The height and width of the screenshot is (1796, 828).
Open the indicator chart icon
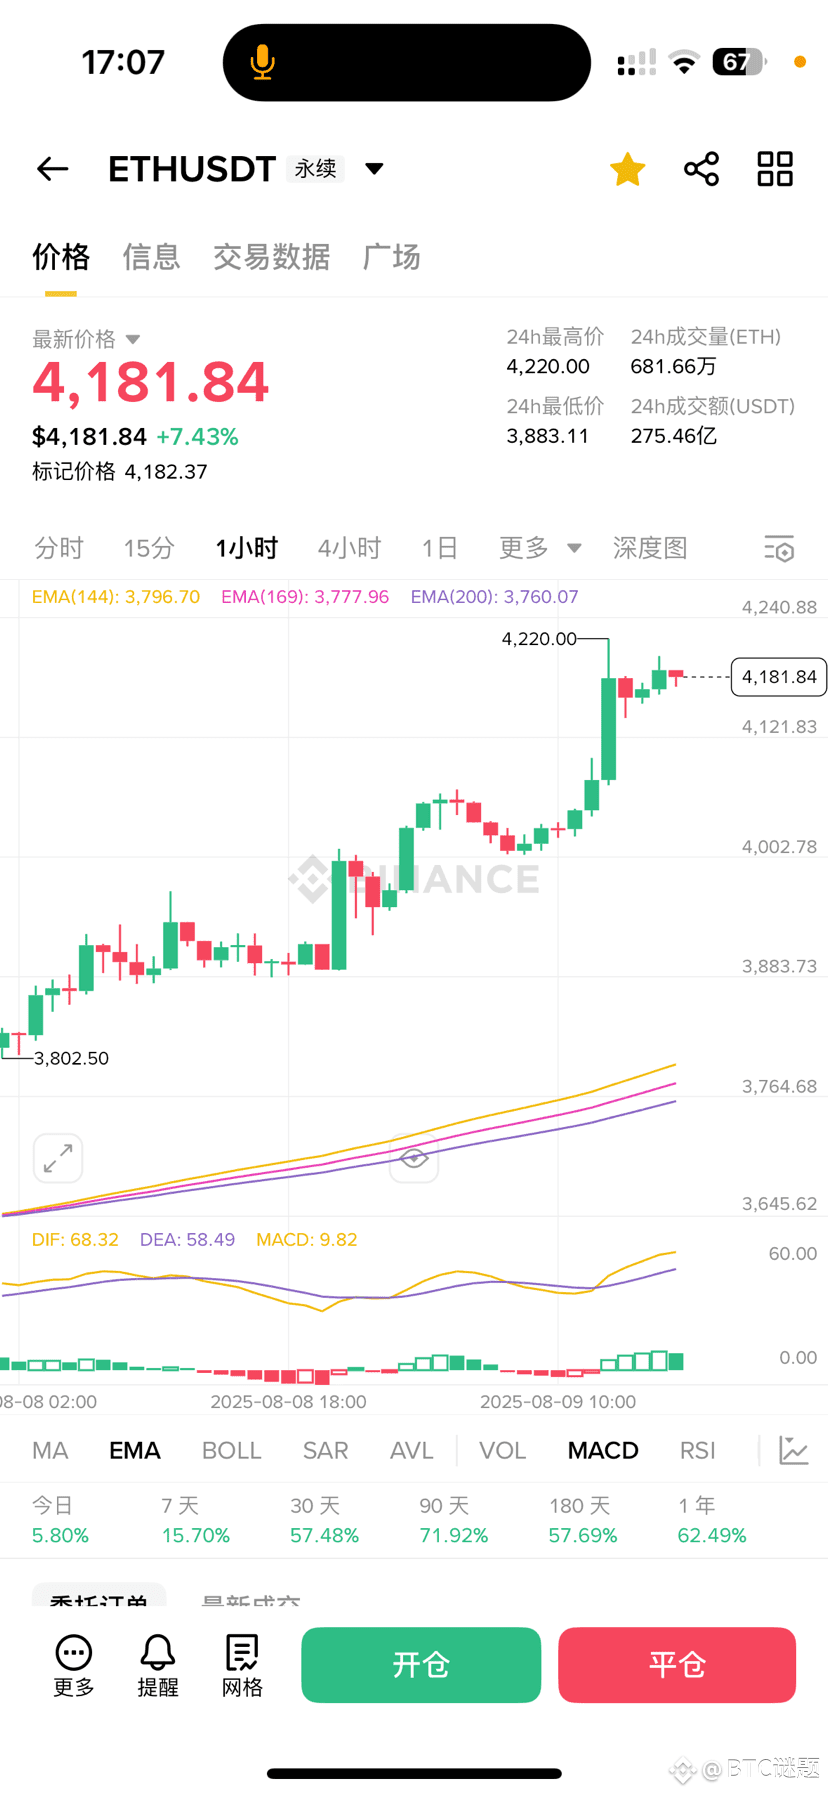(794, 1450)
